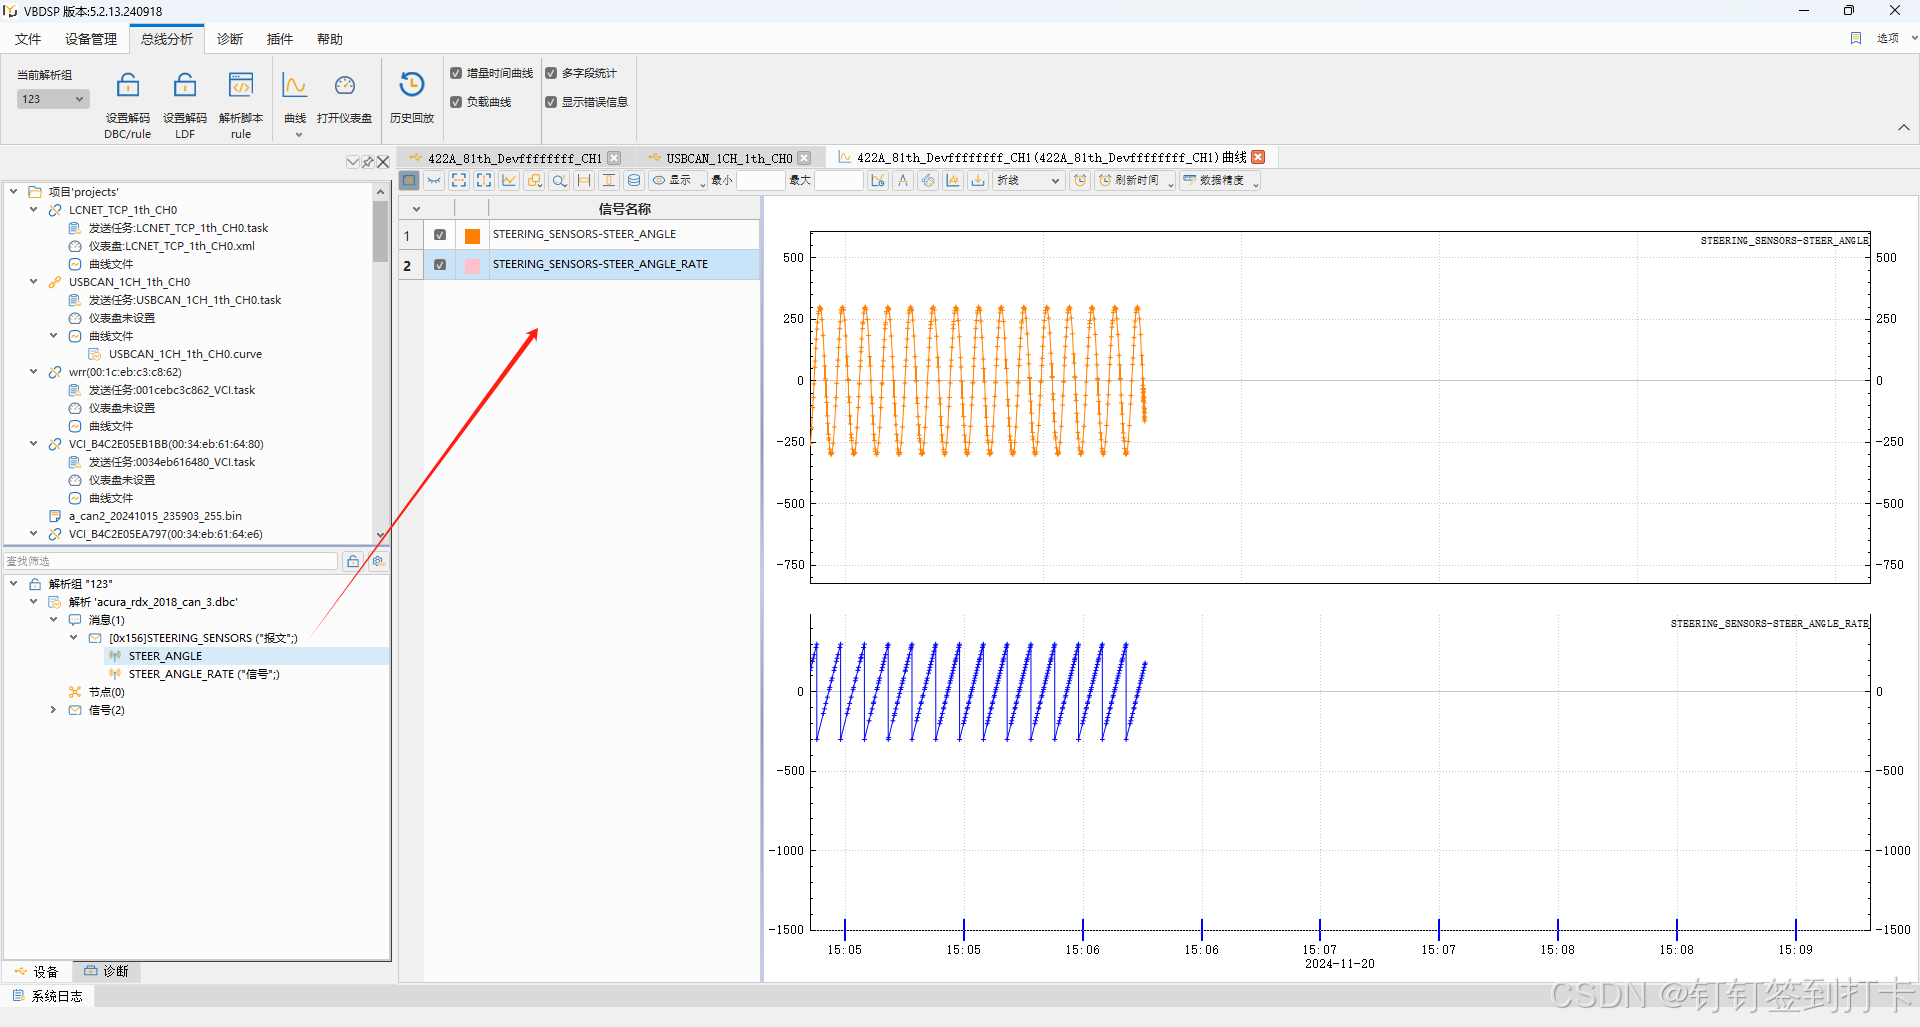1920x1027 pixels.
Task: Open the 当前解析组 123 dropdown
Action: click(x=53, y=99)
